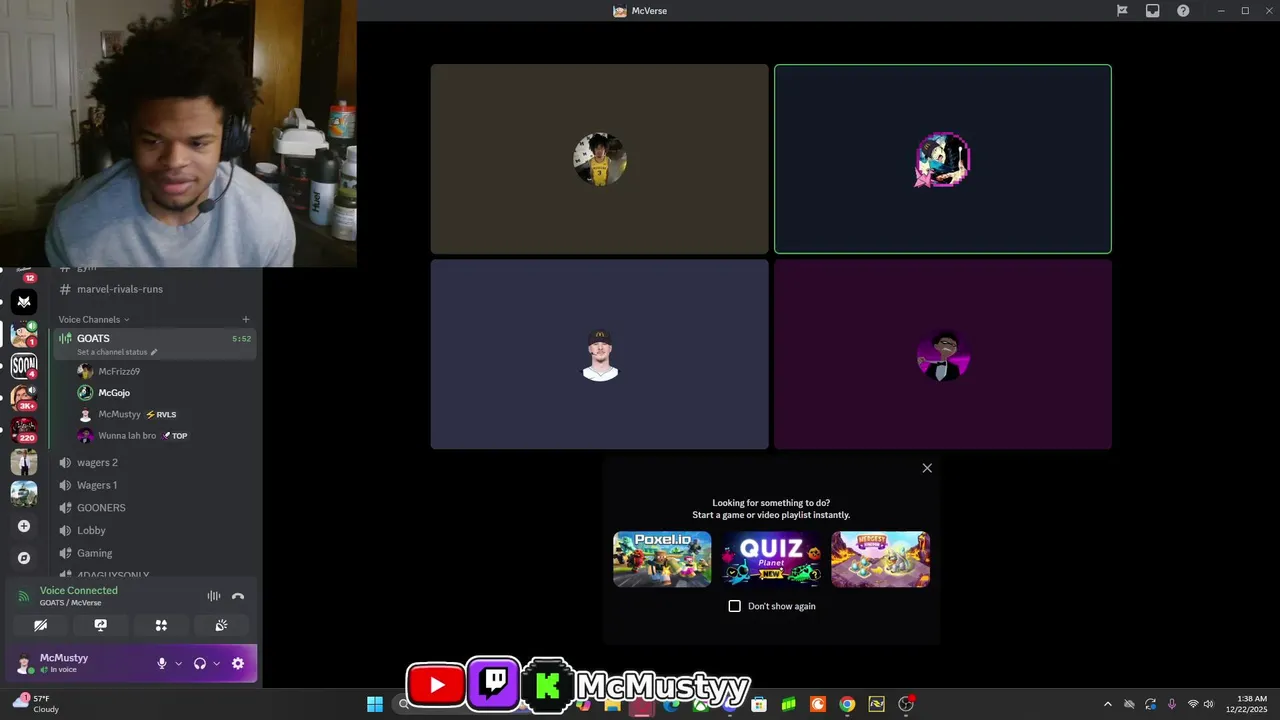This screenshot has width=1280, height=720.
Task: Open Discover servers compass icon
Action: 24,558
